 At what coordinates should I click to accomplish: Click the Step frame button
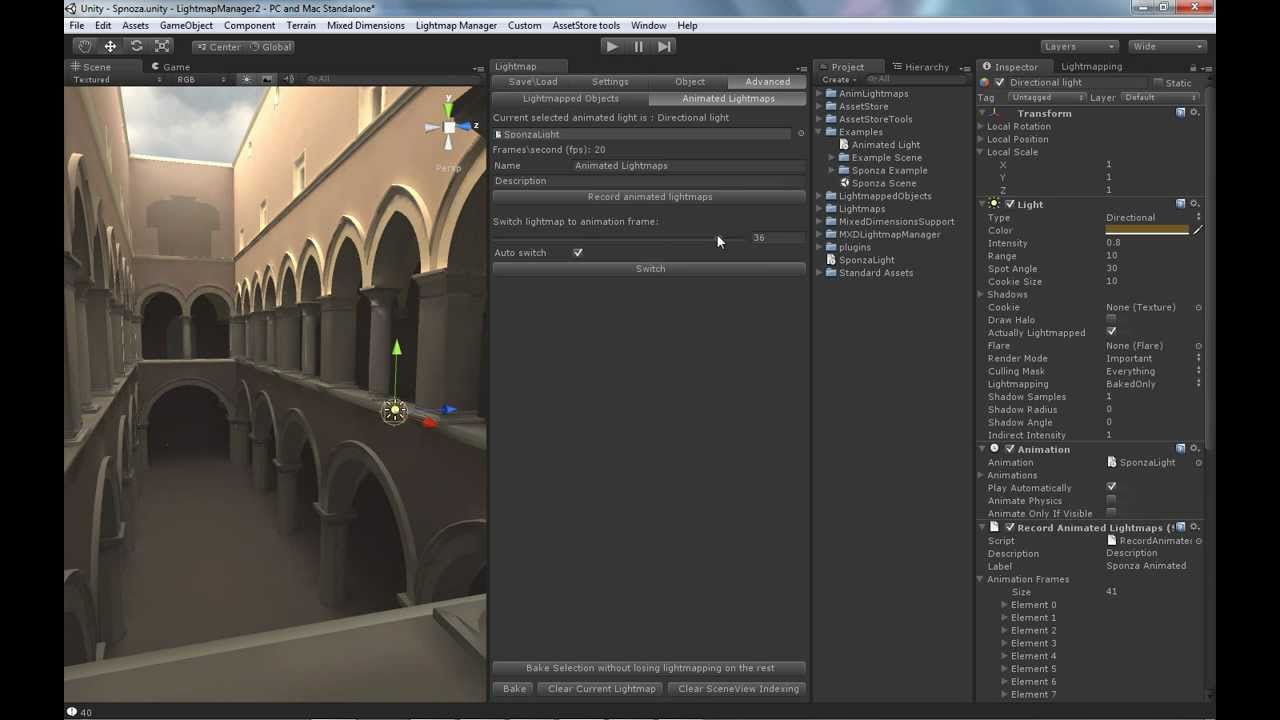point(664,46)
